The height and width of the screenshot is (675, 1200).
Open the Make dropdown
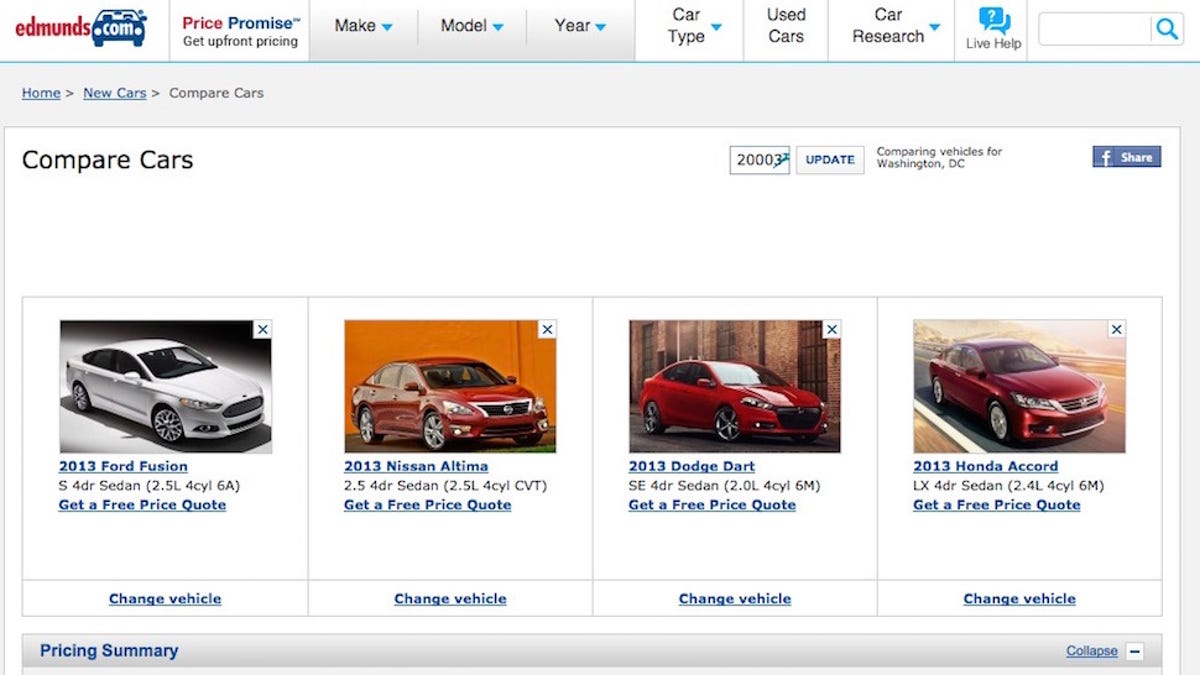[363, 26]
